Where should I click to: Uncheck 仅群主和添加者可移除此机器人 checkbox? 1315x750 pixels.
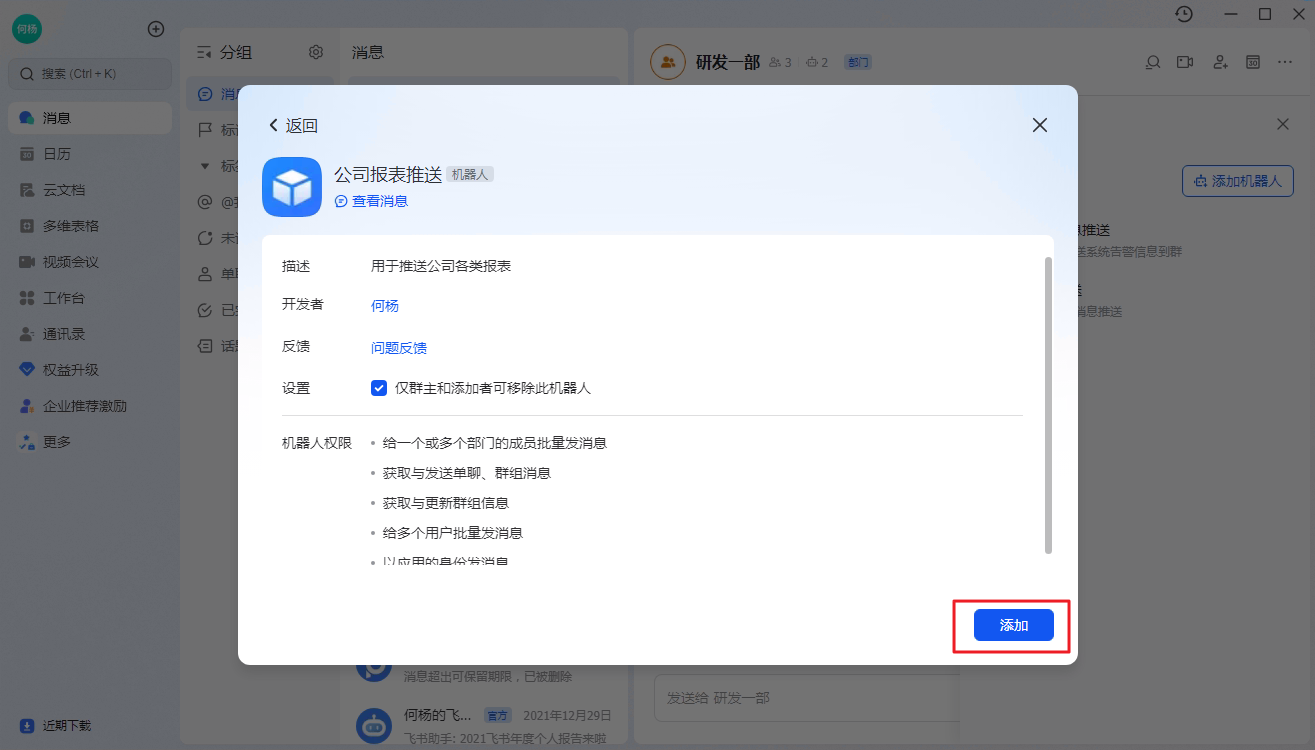click(x=379, y=388)
